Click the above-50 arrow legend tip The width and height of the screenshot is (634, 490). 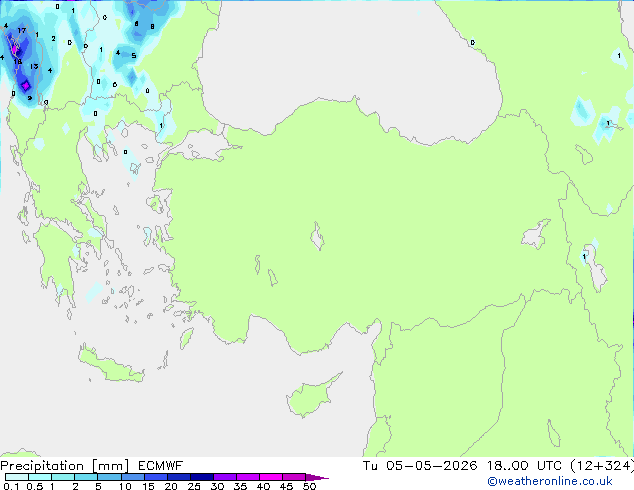(x=317, y=477)
